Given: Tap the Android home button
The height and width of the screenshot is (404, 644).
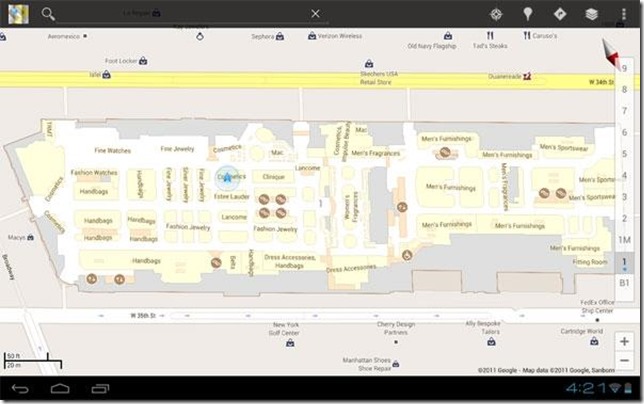Looking at the screenshot, I should pos(60,388).
